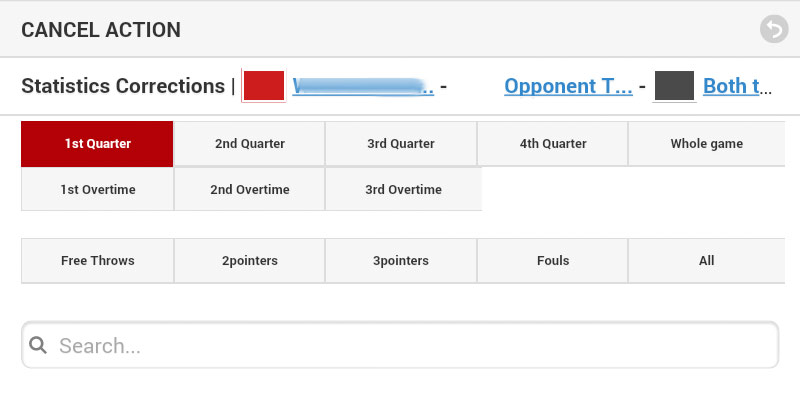Screen dimensions: 800x414
Task: Click the dark gray team swatch
Action: click(x=674, y=86)
